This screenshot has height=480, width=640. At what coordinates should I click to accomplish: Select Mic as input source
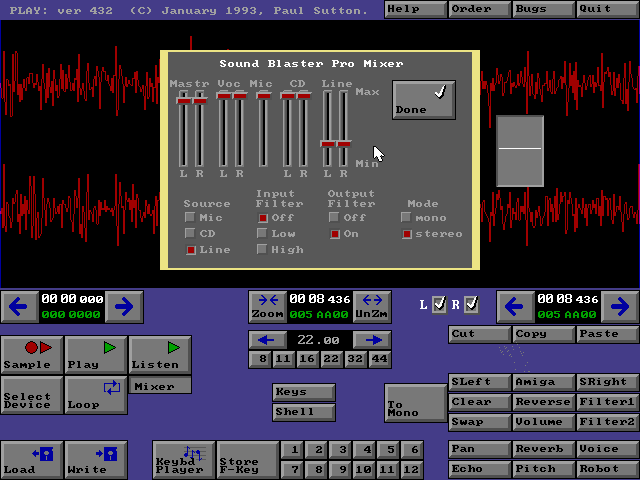pos(191,217)
